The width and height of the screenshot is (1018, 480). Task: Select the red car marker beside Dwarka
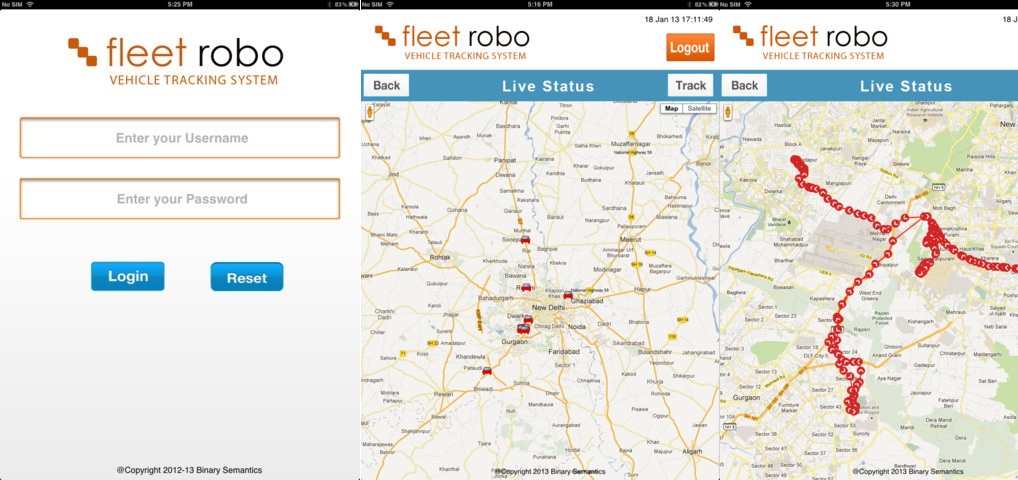point(528,319)
